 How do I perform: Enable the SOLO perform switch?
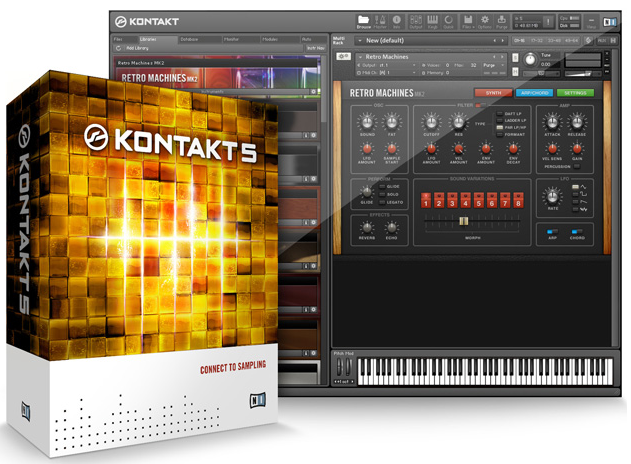tap(382, 194)
